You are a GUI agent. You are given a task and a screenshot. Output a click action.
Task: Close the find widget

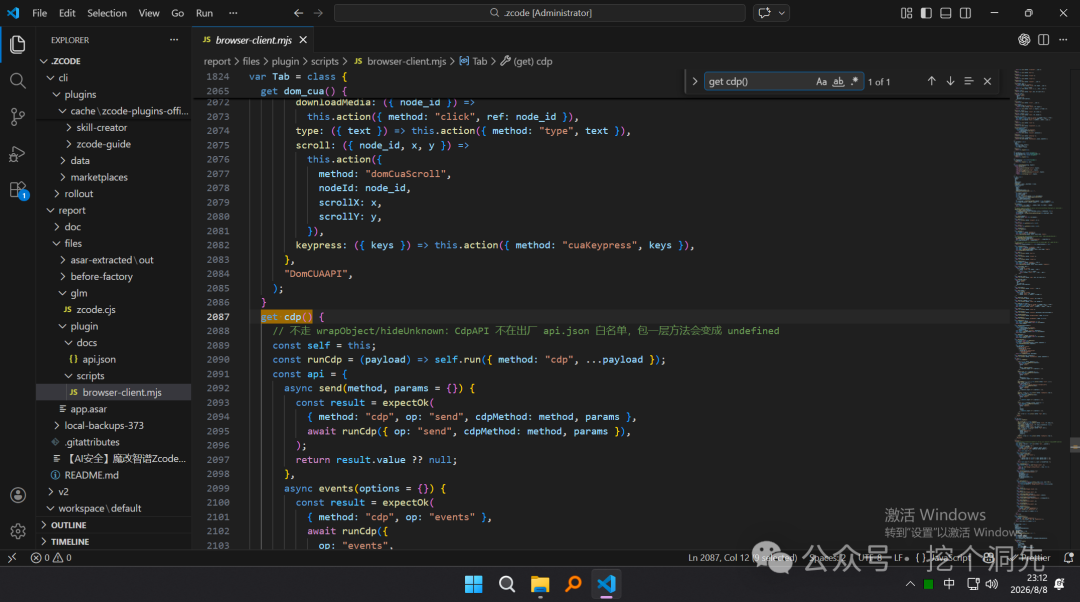(x=987, y=81)
